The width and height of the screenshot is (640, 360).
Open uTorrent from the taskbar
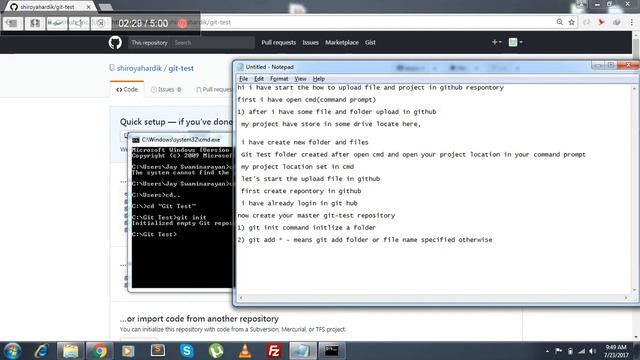point(216,351)
